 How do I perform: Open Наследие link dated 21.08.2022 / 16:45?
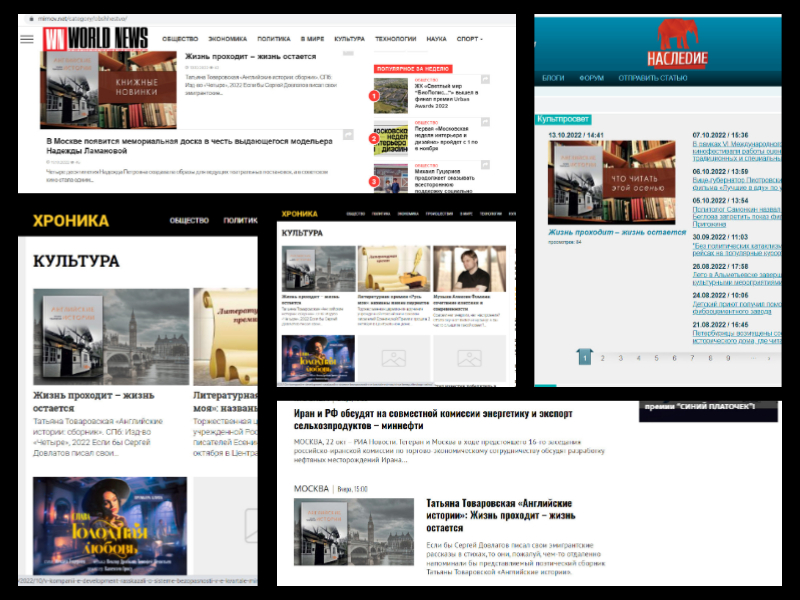pyautogui.click(x=737, y=337)
